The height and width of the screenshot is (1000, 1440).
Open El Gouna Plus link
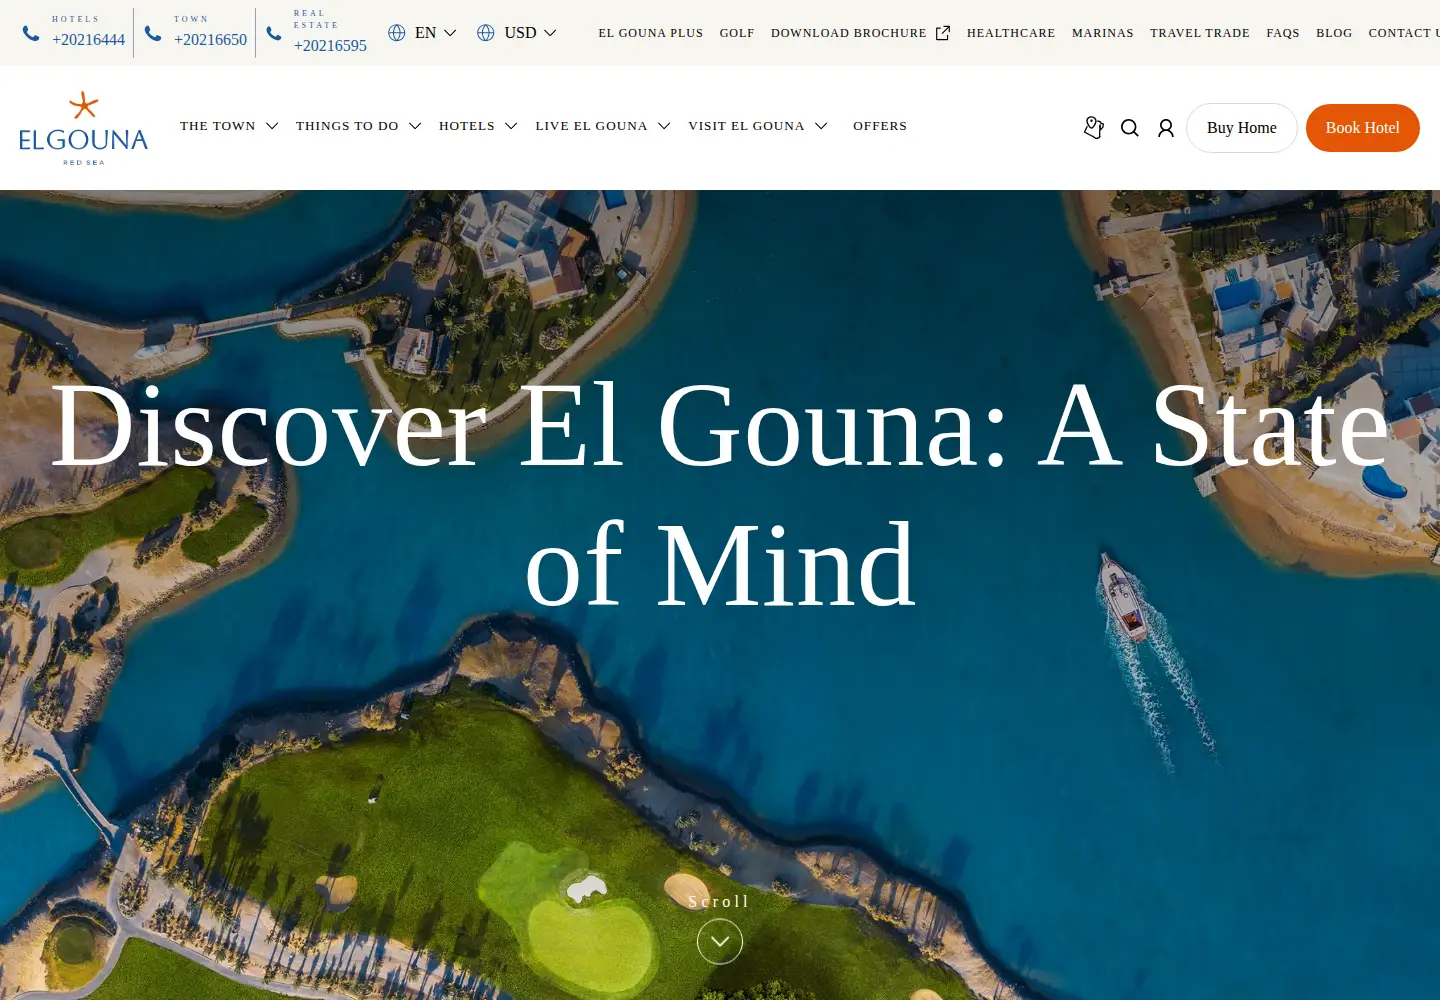pos(651,33)
